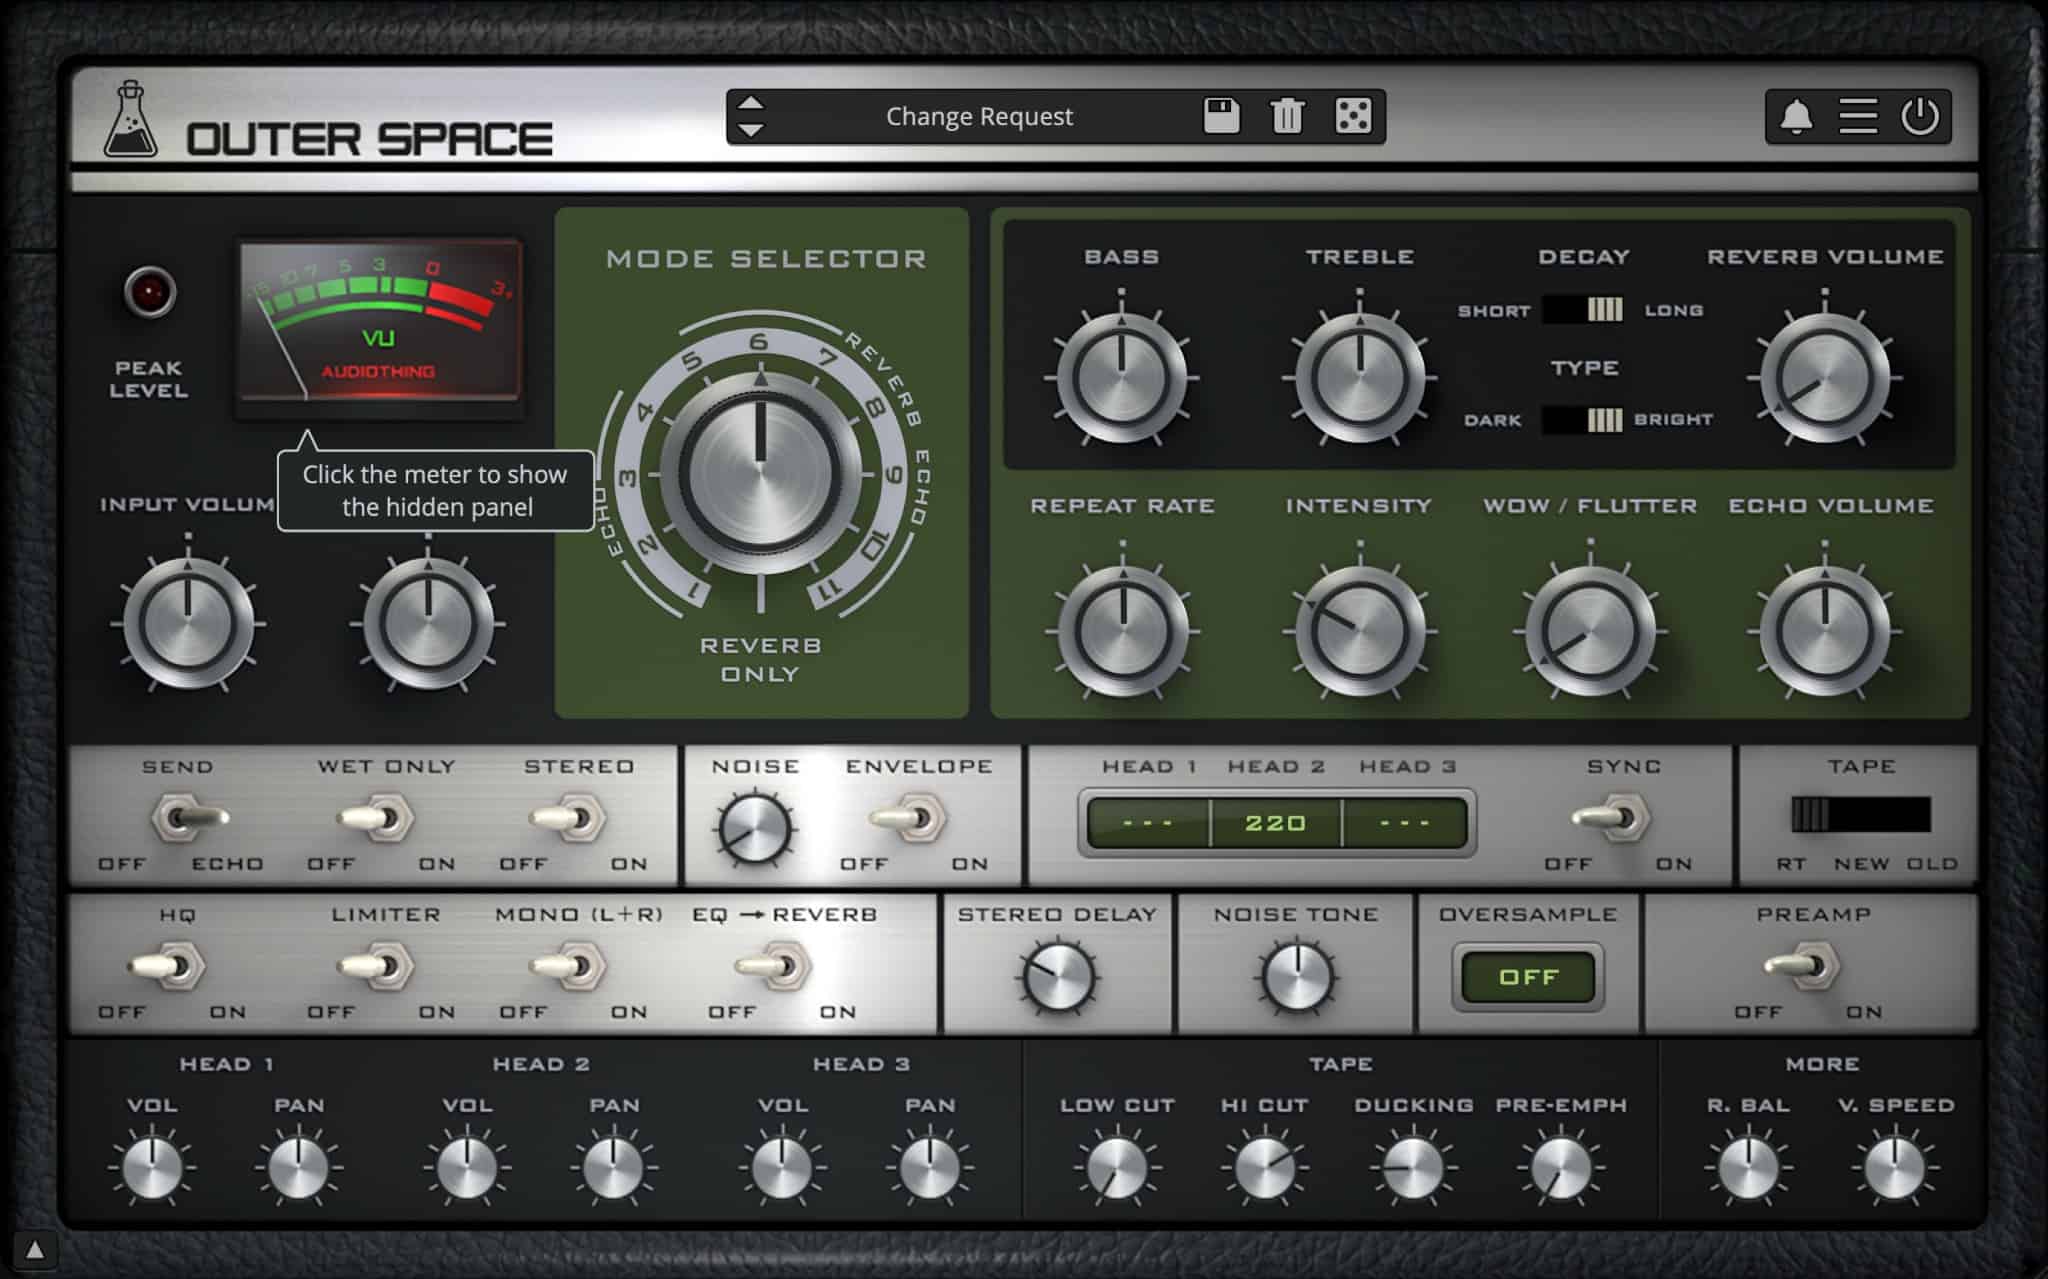Flip the Send Off/Echo switch
This screenshot has width=2048, height=1279.
point(188,818)
